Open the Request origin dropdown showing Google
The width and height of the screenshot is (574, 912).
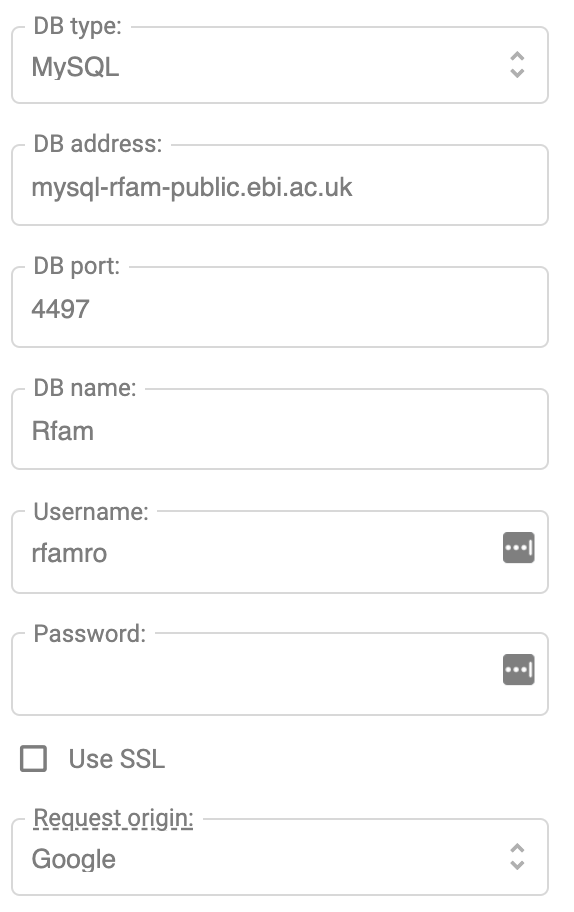[280, 857]
